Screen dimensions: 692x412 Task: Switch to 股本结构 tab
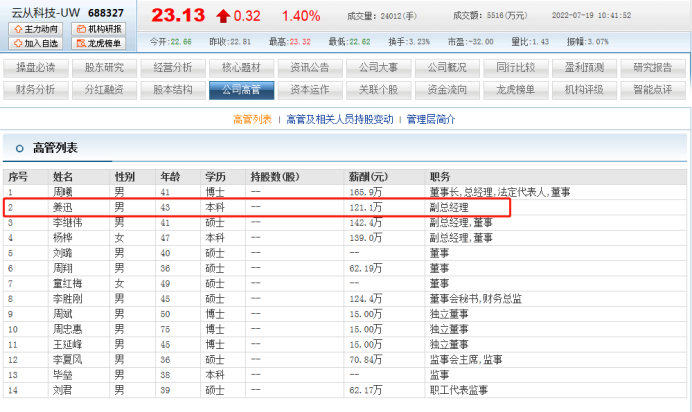(x=173, y=90)
